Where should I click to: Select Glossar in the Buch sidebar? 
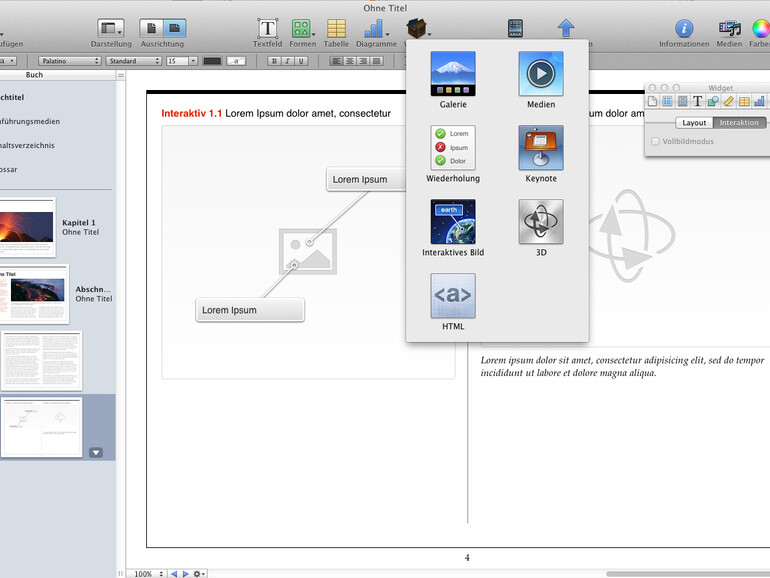[9, 169]
